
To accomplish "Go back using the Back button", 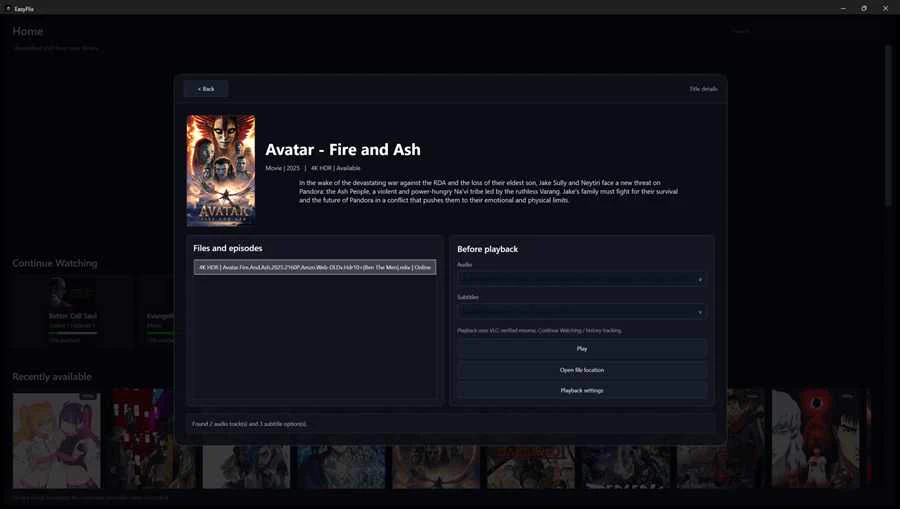I will point(206,89).
